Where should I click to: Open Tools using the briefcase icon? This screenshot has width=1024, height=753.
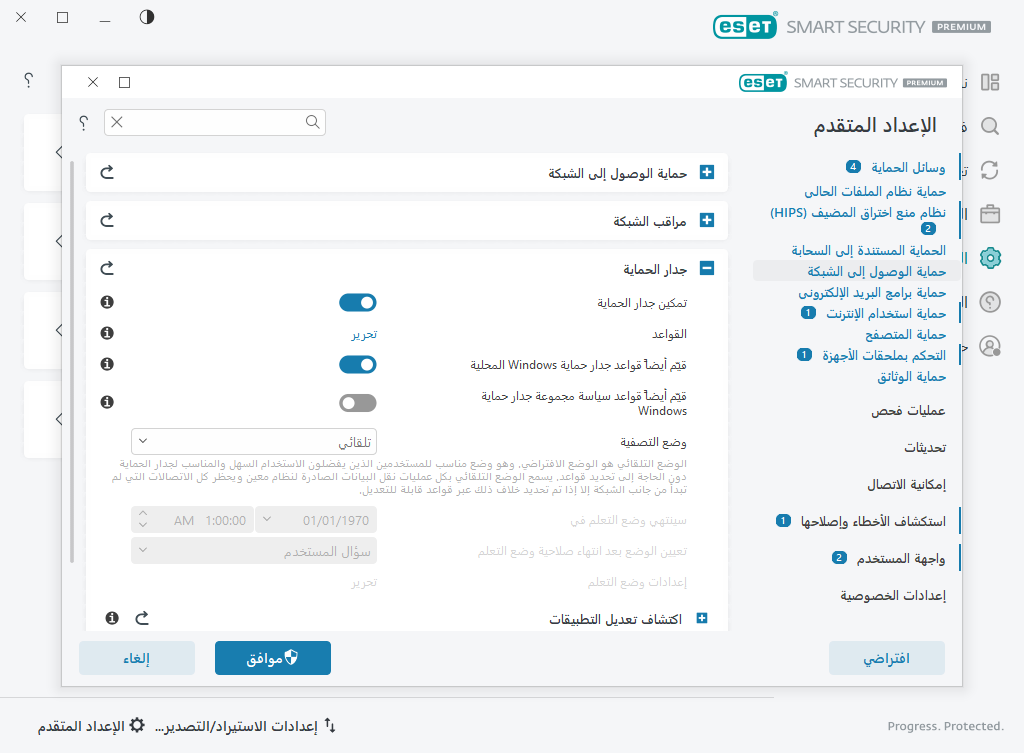(x=988, y=214)
